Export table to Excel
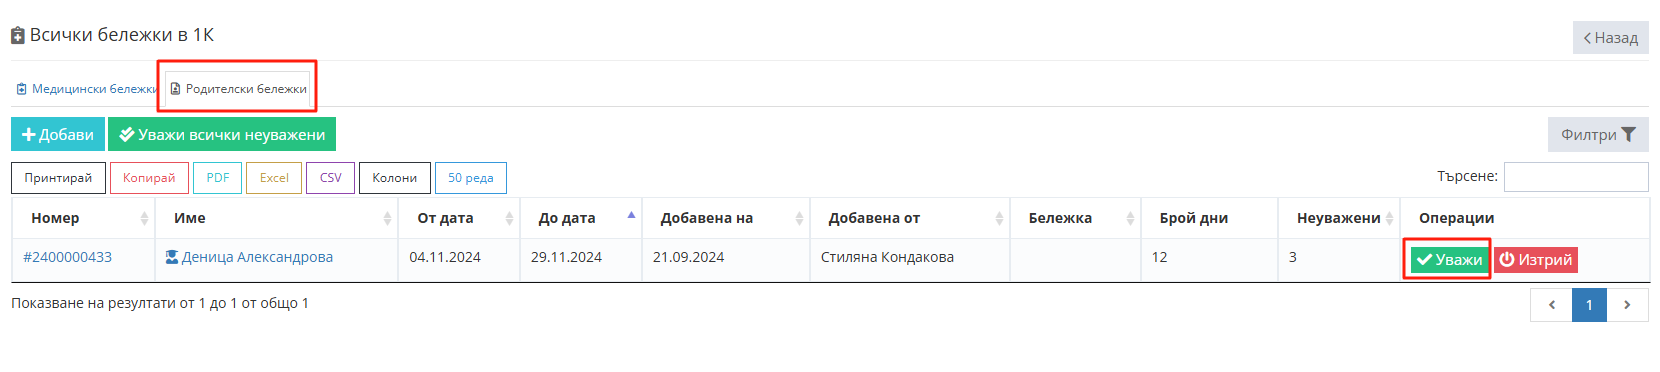This screenshot has width=1660, height=372. tap(274, 178)
